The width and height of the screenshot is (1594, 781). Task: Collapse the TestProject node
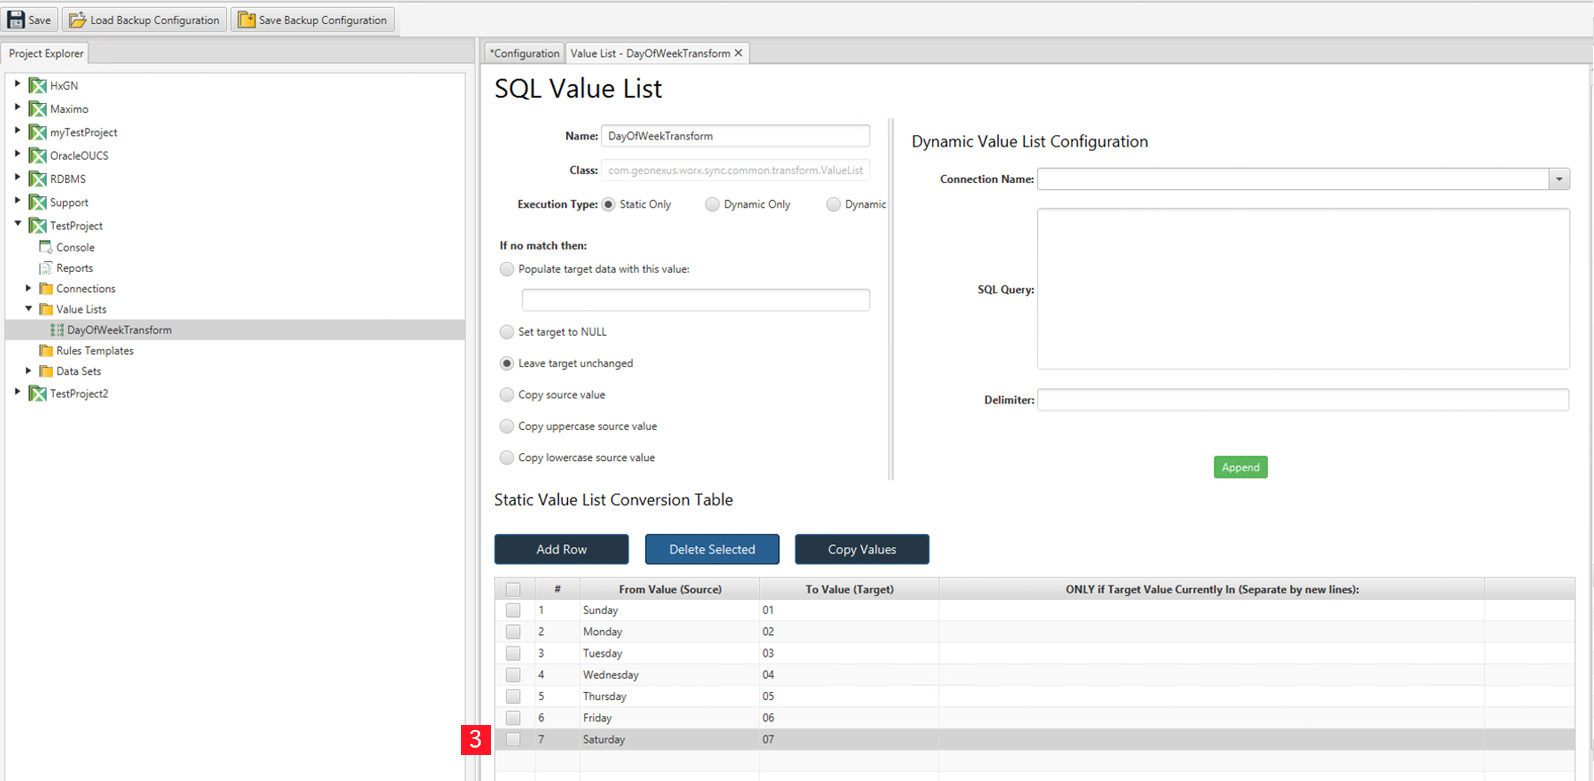tap(17, 225)
